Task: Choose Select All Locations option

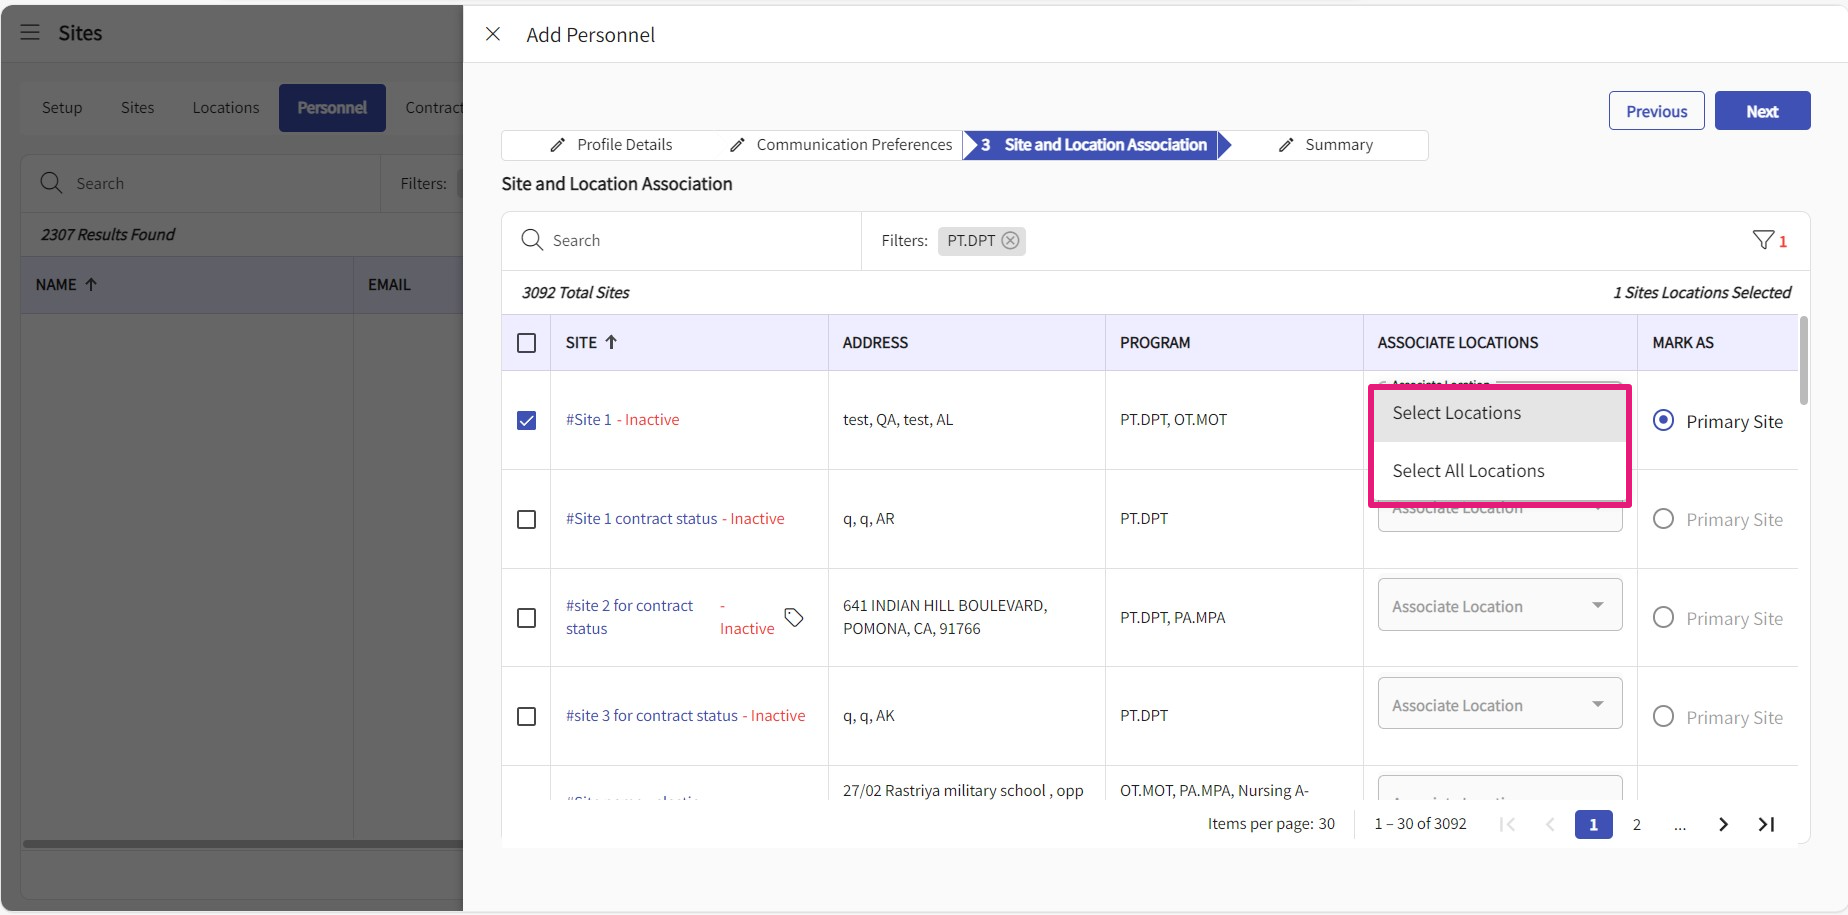Action: pyautogui.click(x=1468, y=471)
